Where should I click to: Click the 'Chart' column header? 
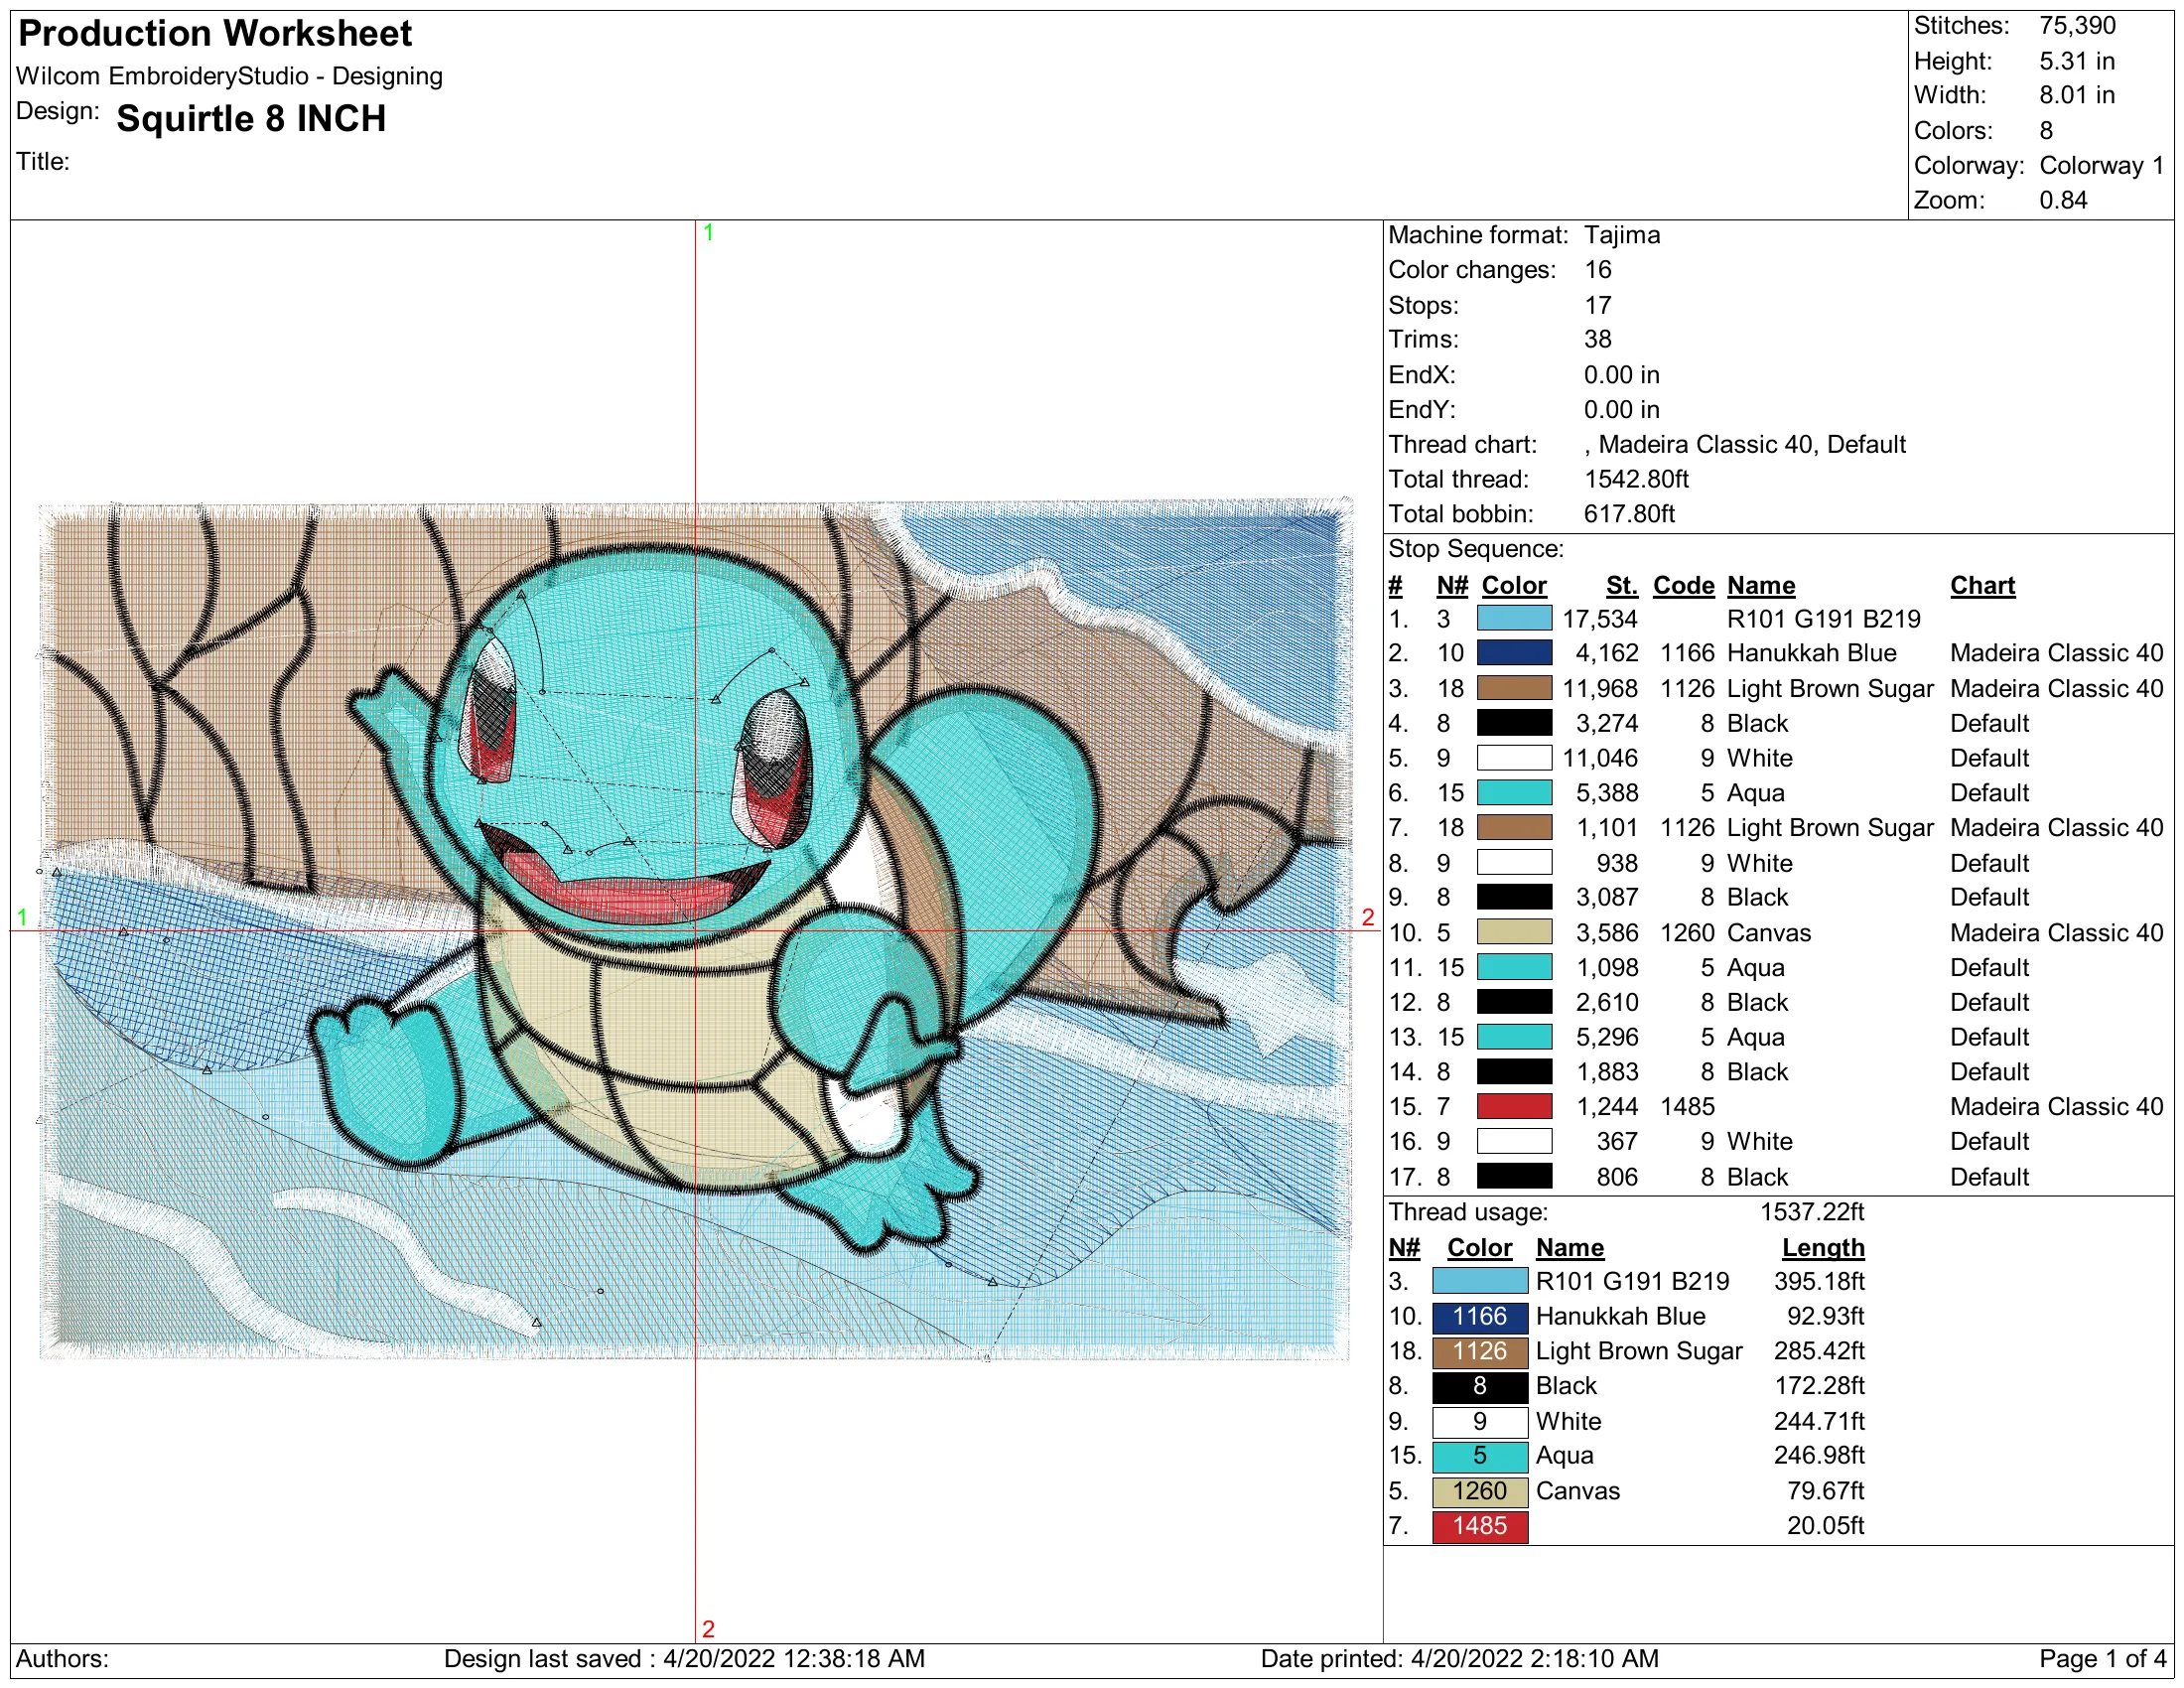pyautogui.click(x=1982, y=586)
